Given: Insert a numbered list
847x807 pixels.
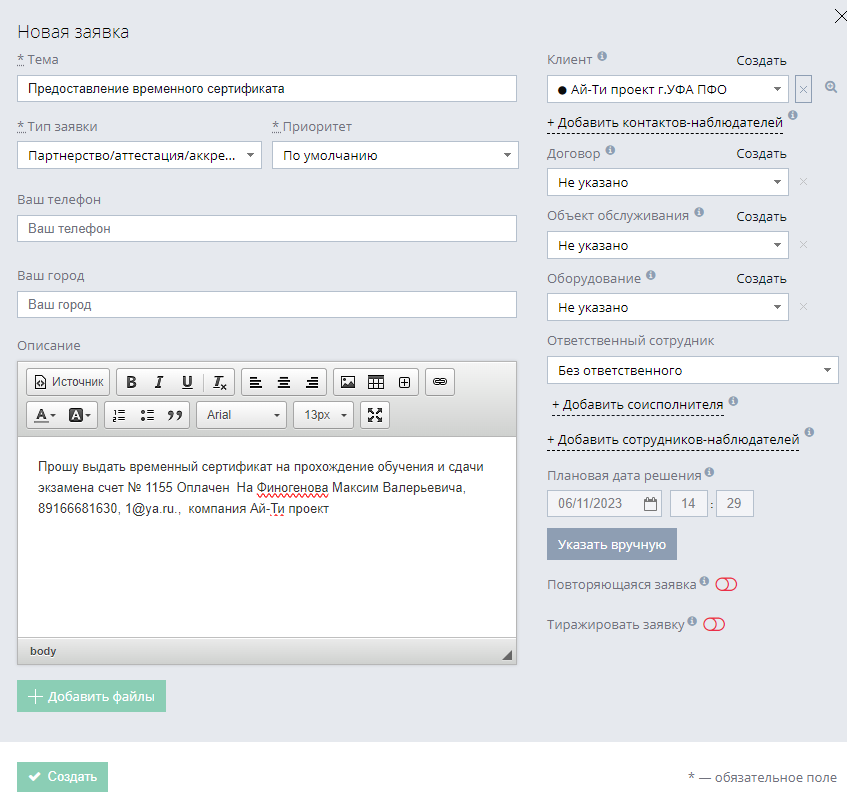Looking at the screenshot, I should (119, 415).
